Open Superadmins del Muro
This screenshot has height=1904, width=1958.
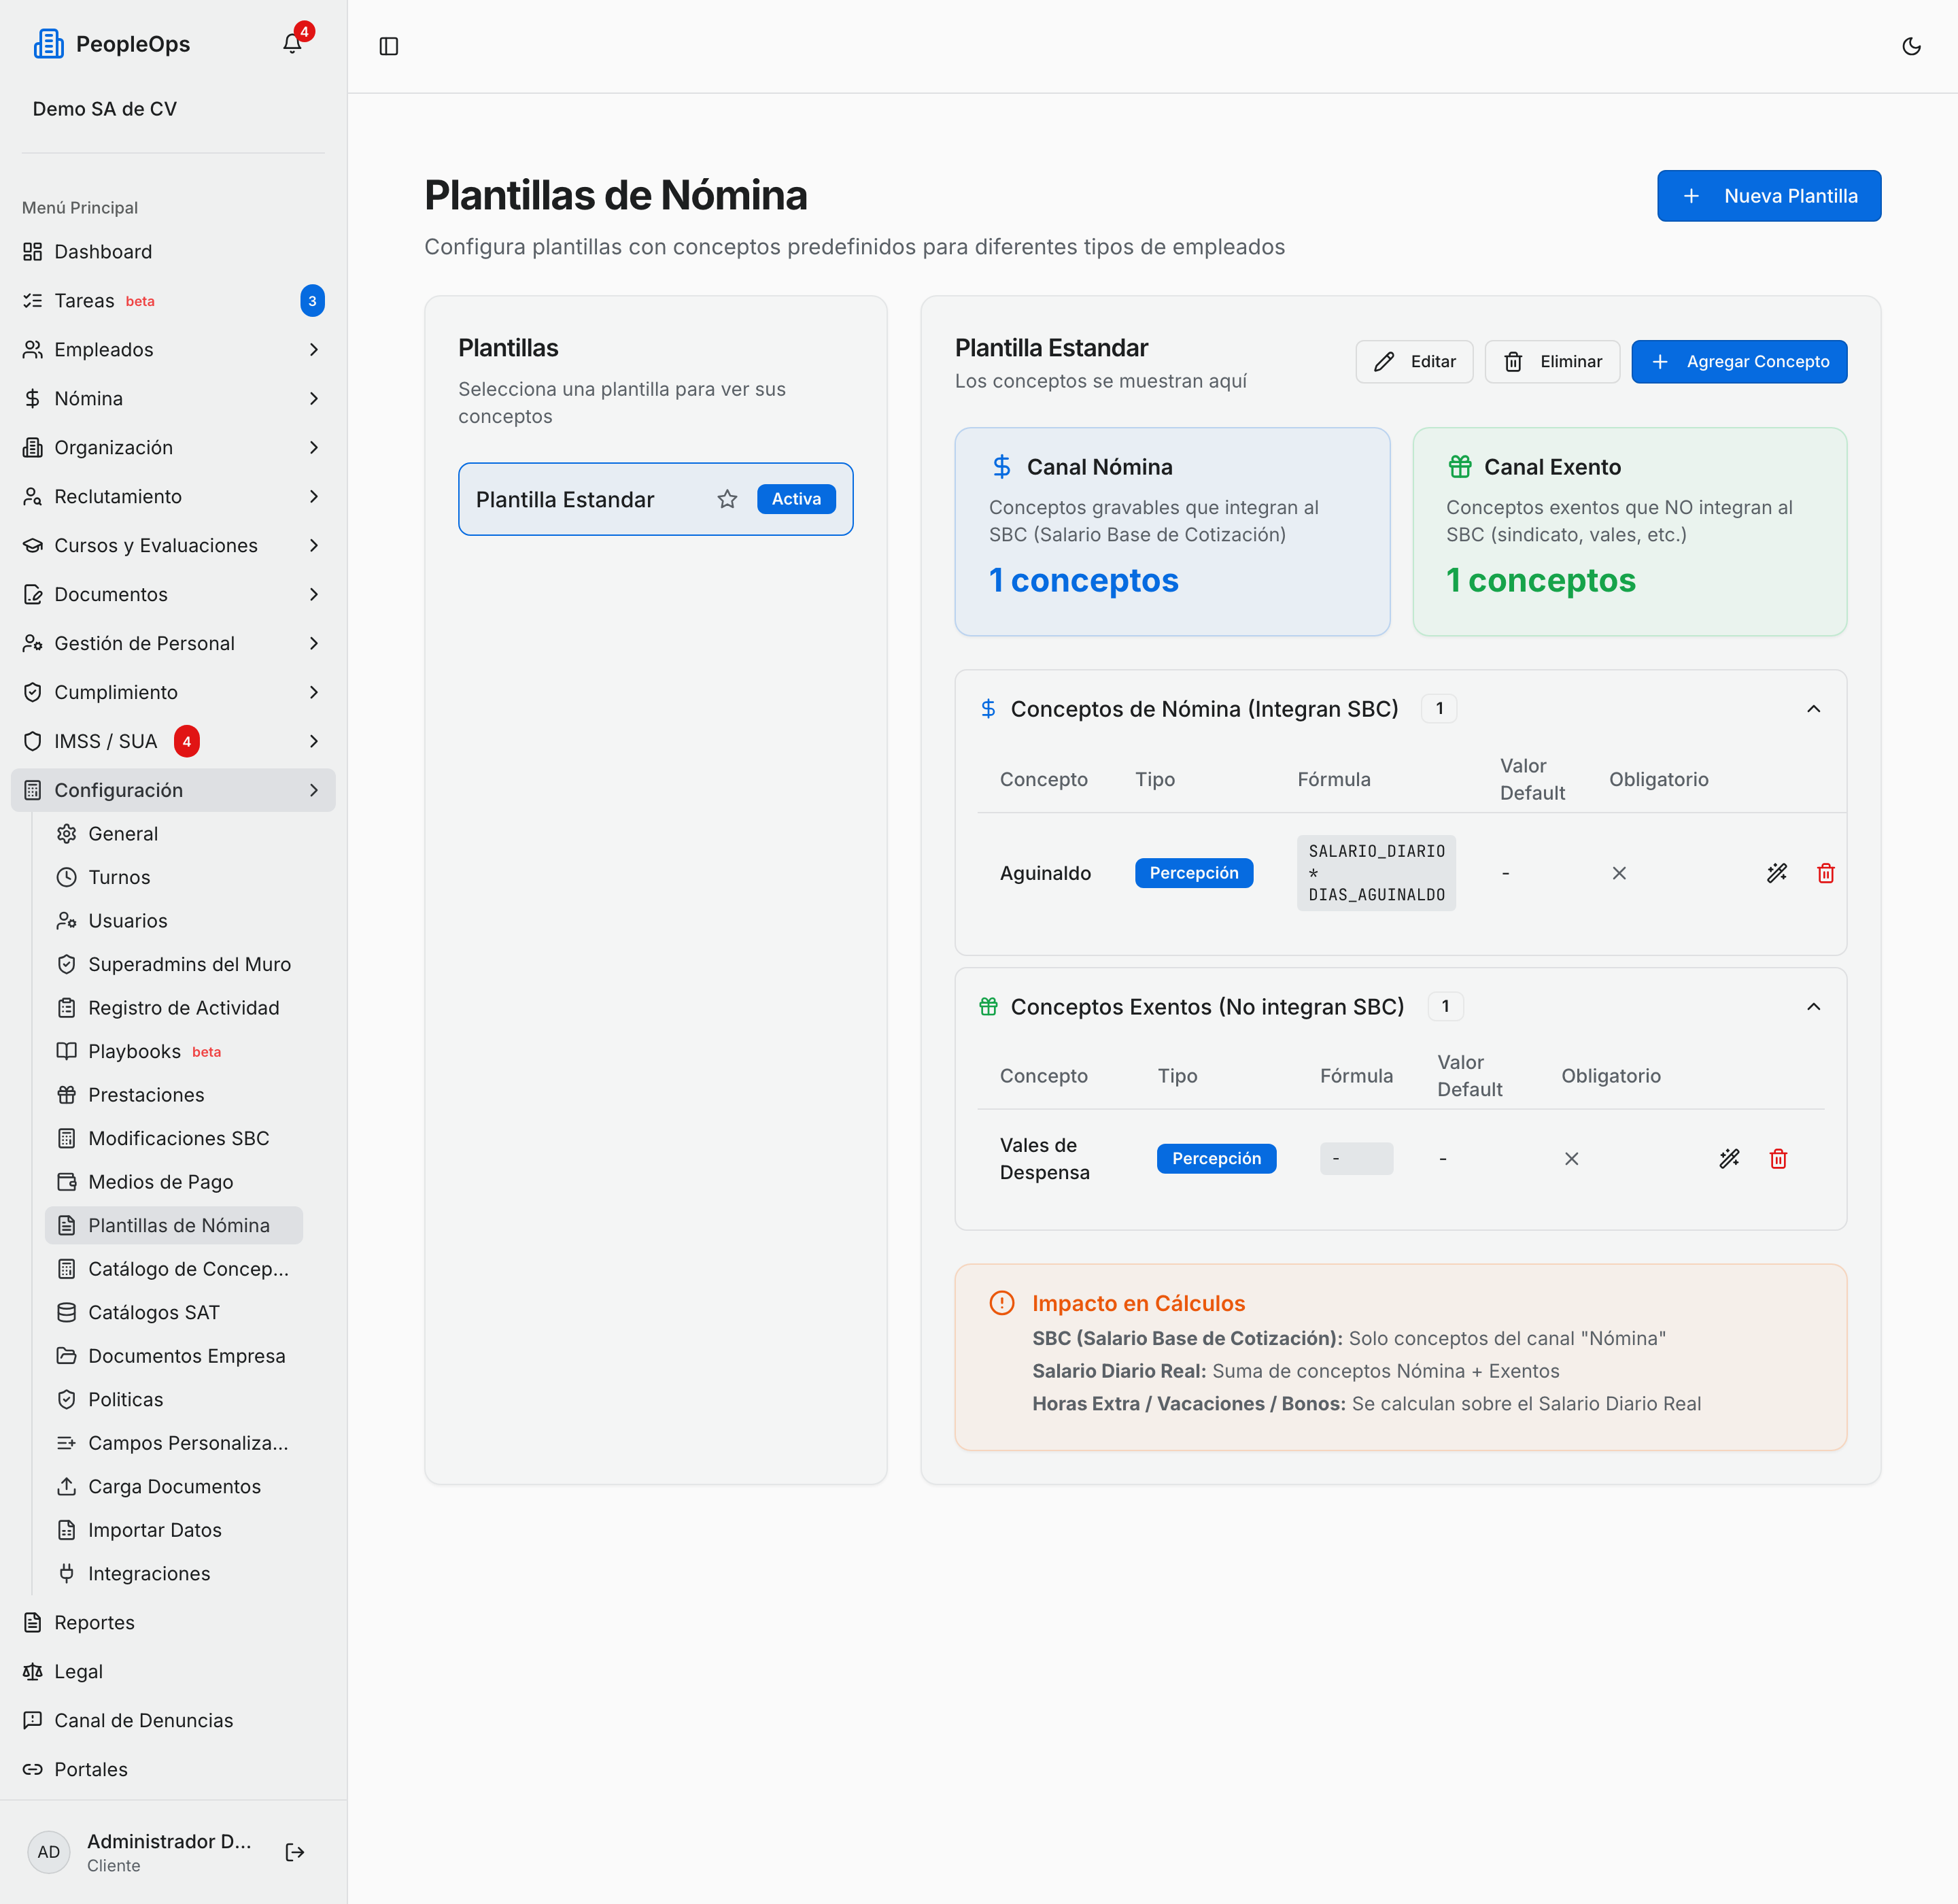(x=174, y=964)
